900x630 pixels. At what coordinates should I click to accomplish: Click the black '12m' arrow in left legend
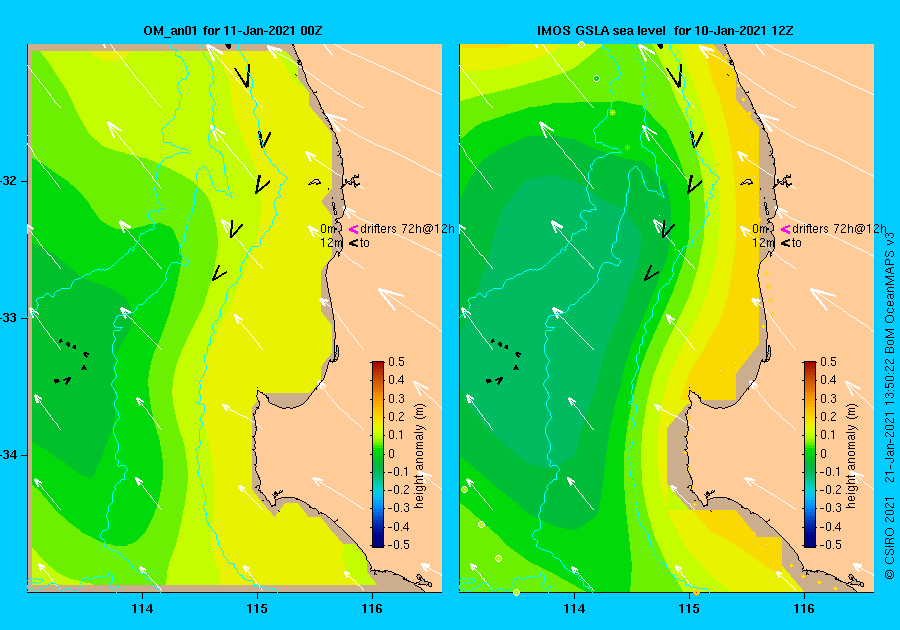tap(353, 243)
